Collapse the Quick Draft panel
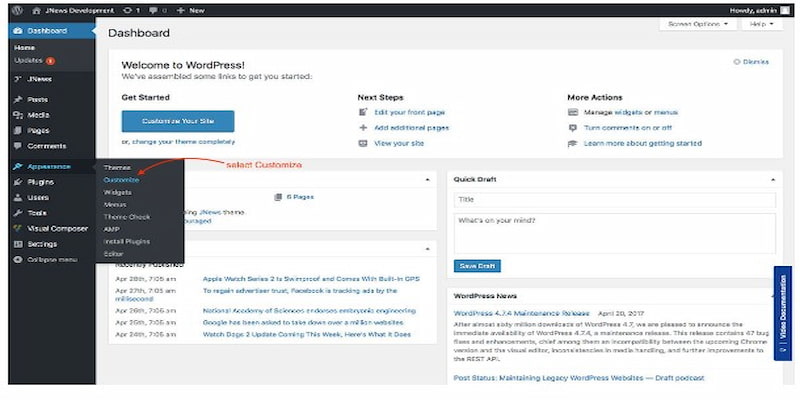The height and width of the screenshot is (400, 800). (x=771, y=180)
